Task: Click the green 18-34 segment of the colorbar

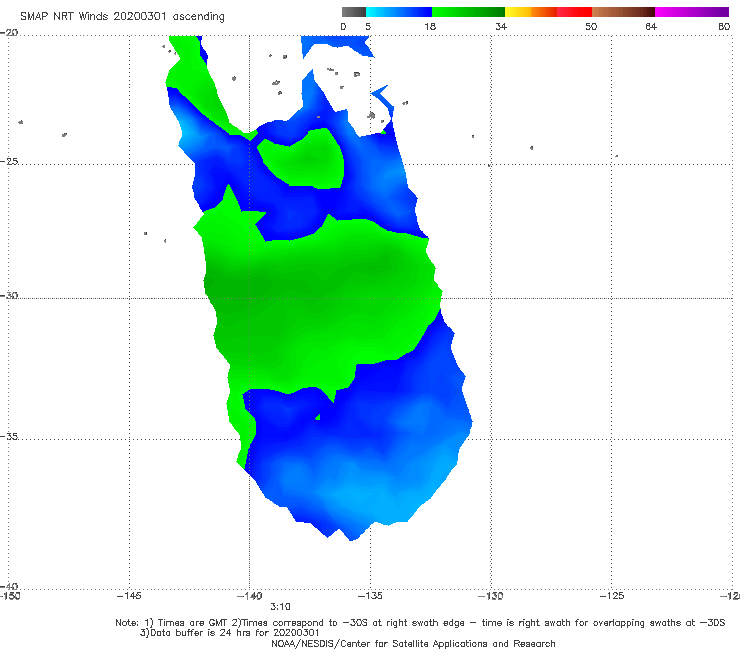Action: (468, 12)
